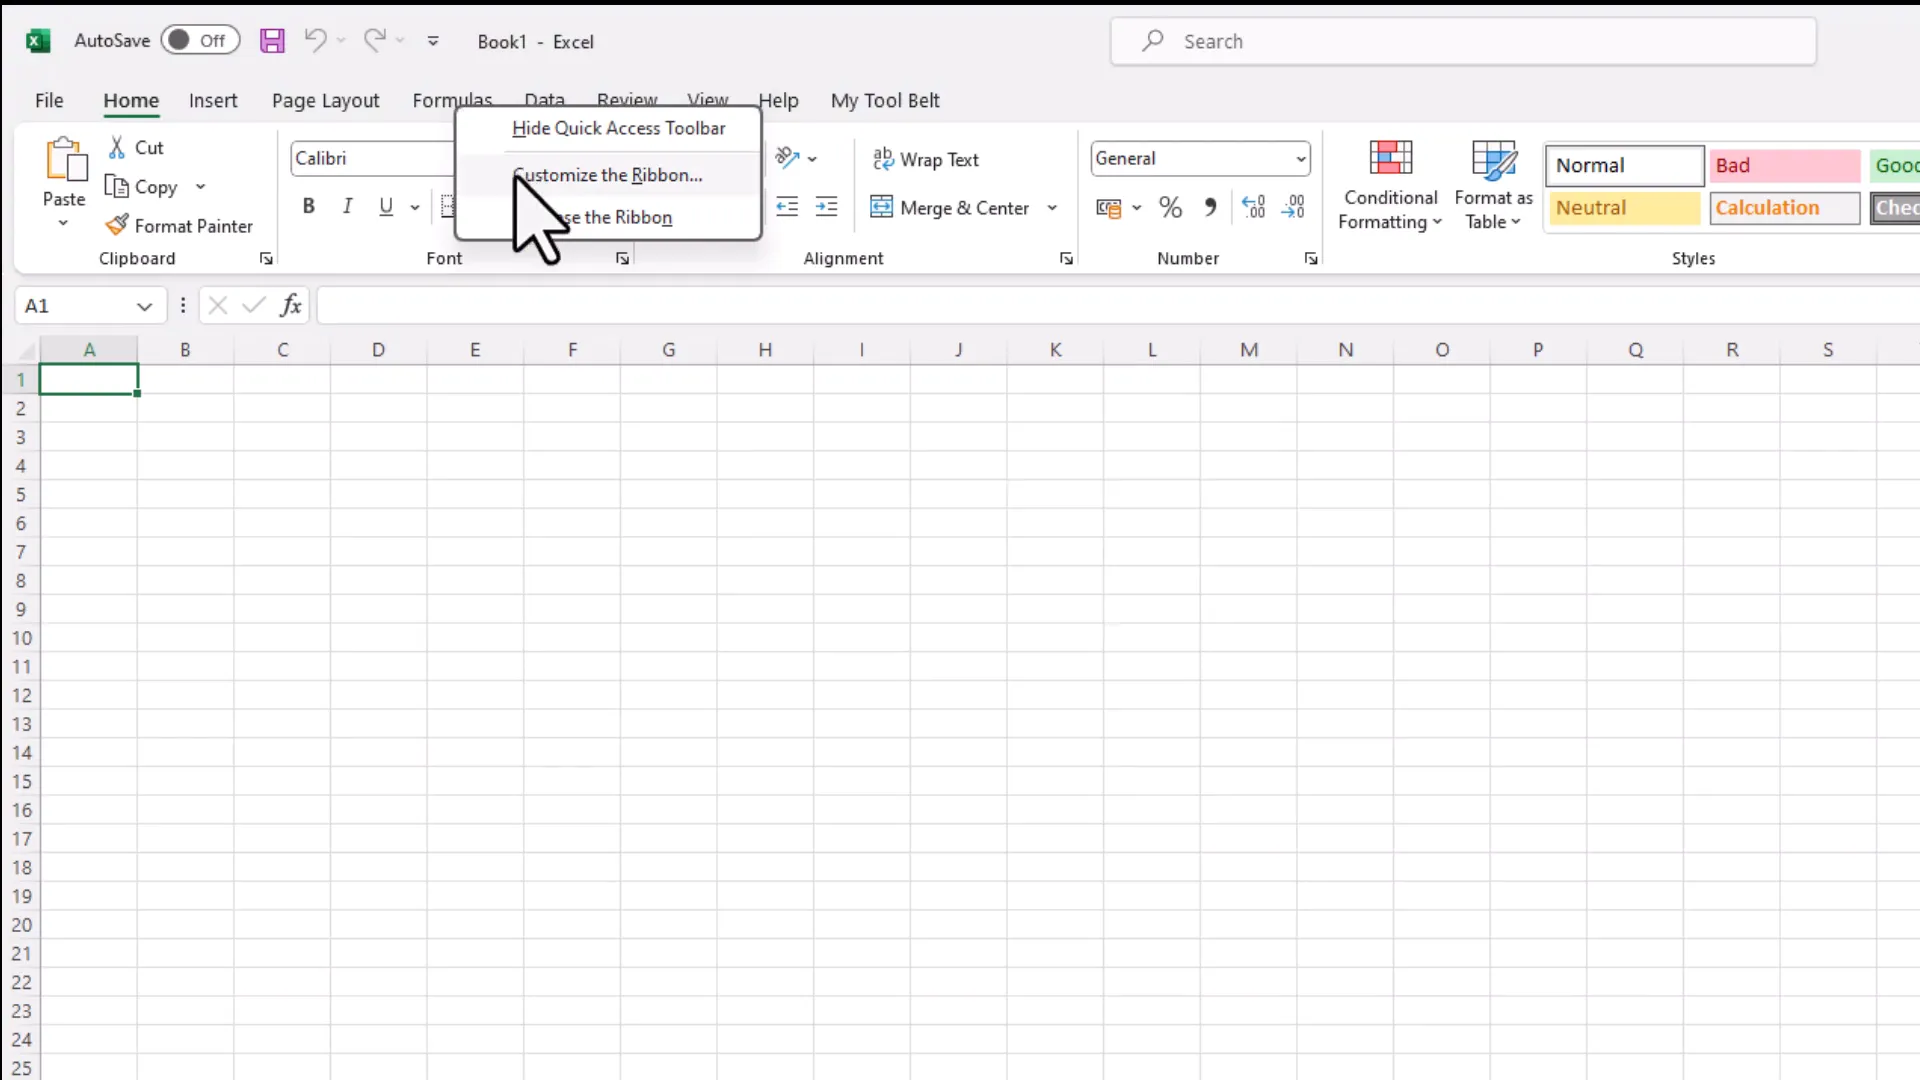This screenshot has width=1920, height=1080.
Task: Open Conditional Formatting
Action: 1390,185
